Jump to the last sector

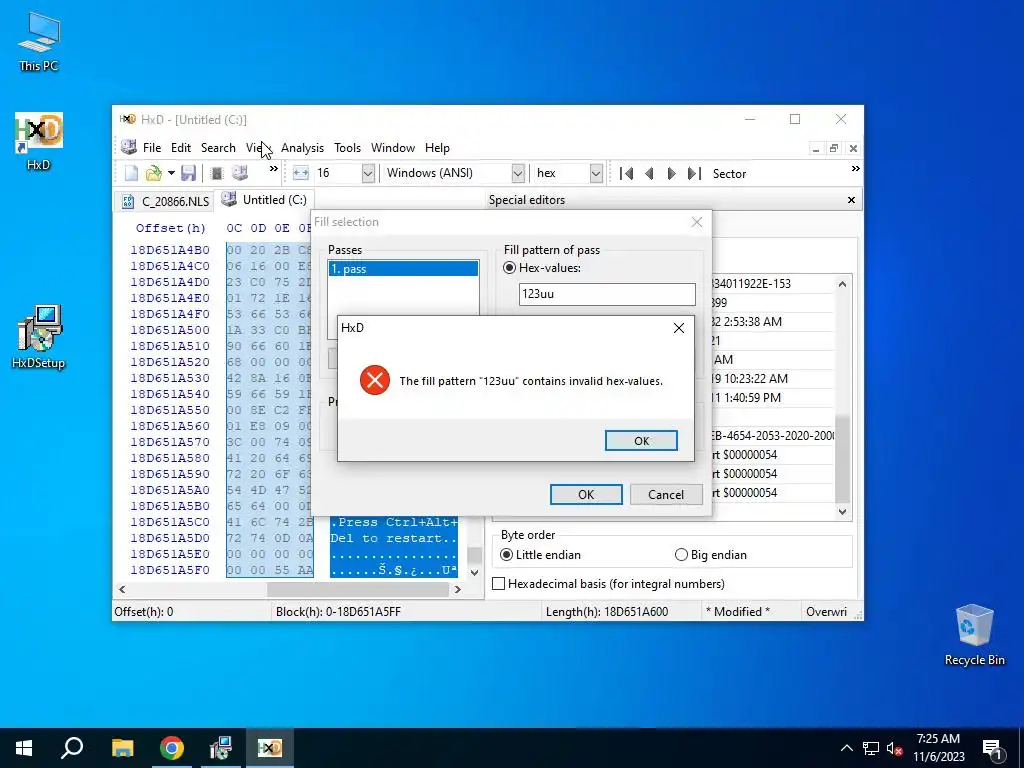694,174
